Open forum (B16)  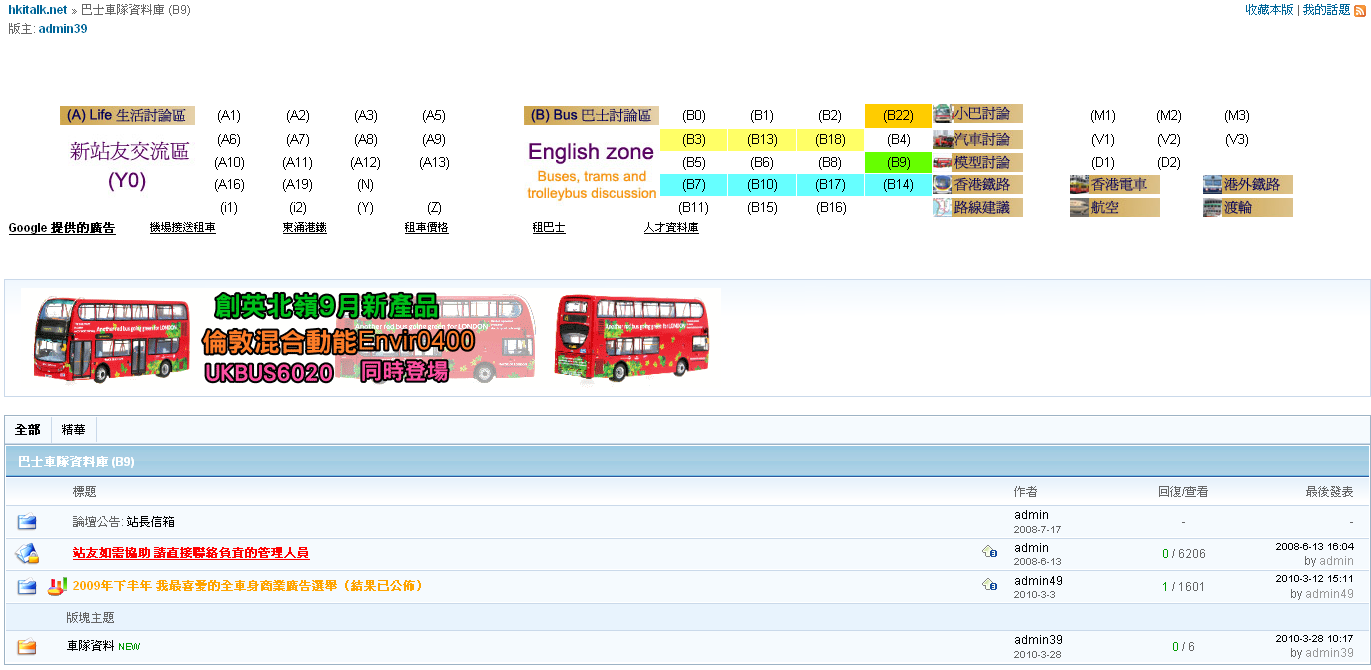(x=830, y=208)
